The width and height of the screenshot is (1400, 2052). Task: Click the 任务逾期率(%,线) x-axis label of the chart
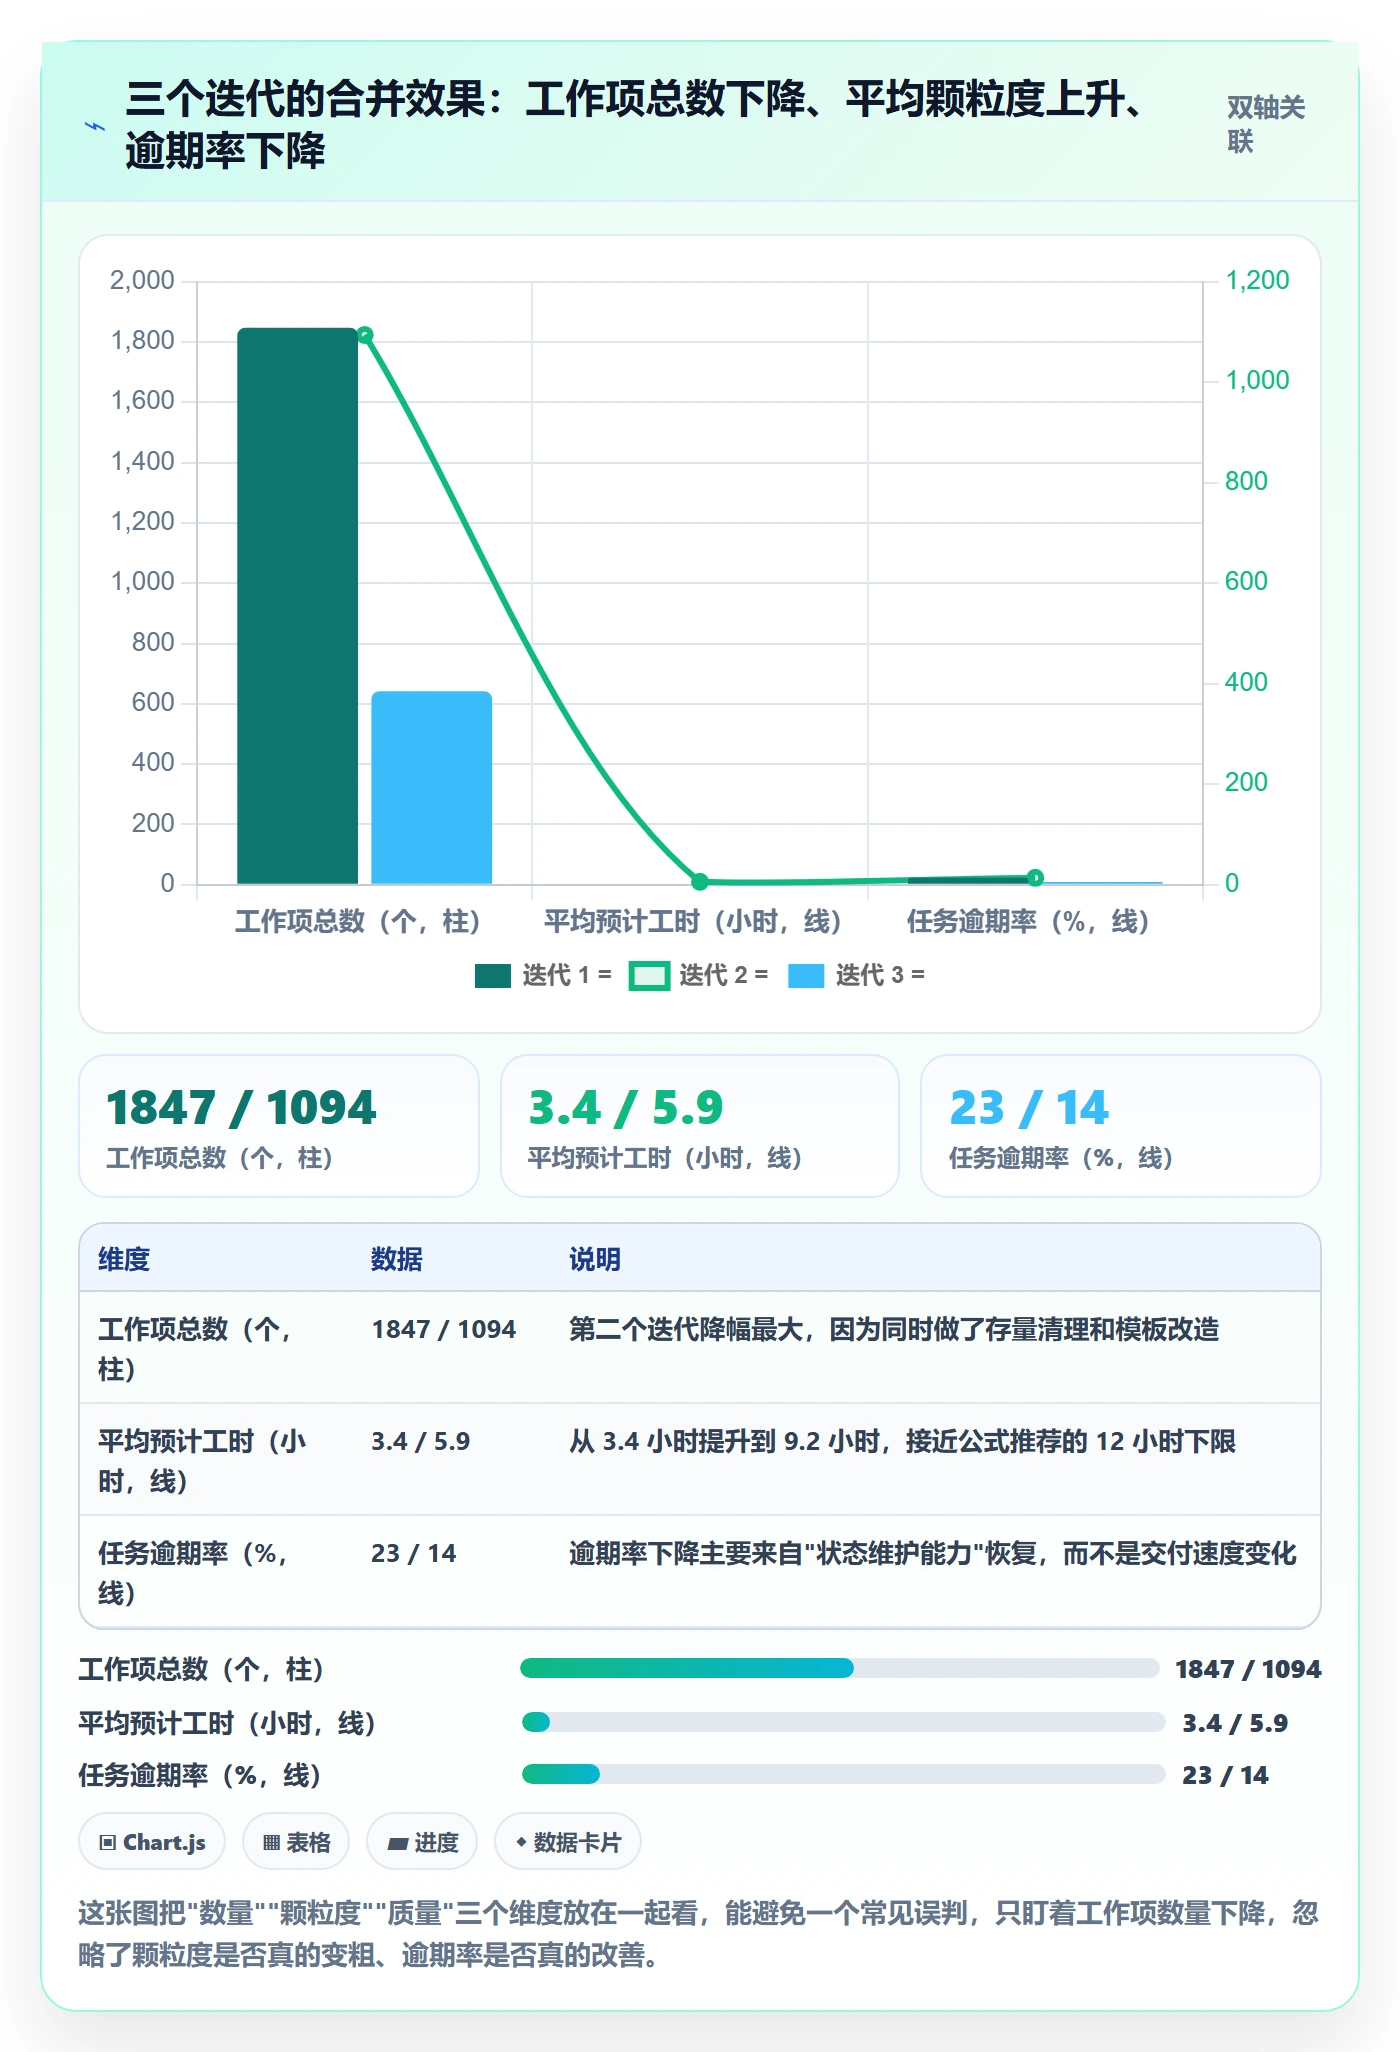pos(1028,921)
